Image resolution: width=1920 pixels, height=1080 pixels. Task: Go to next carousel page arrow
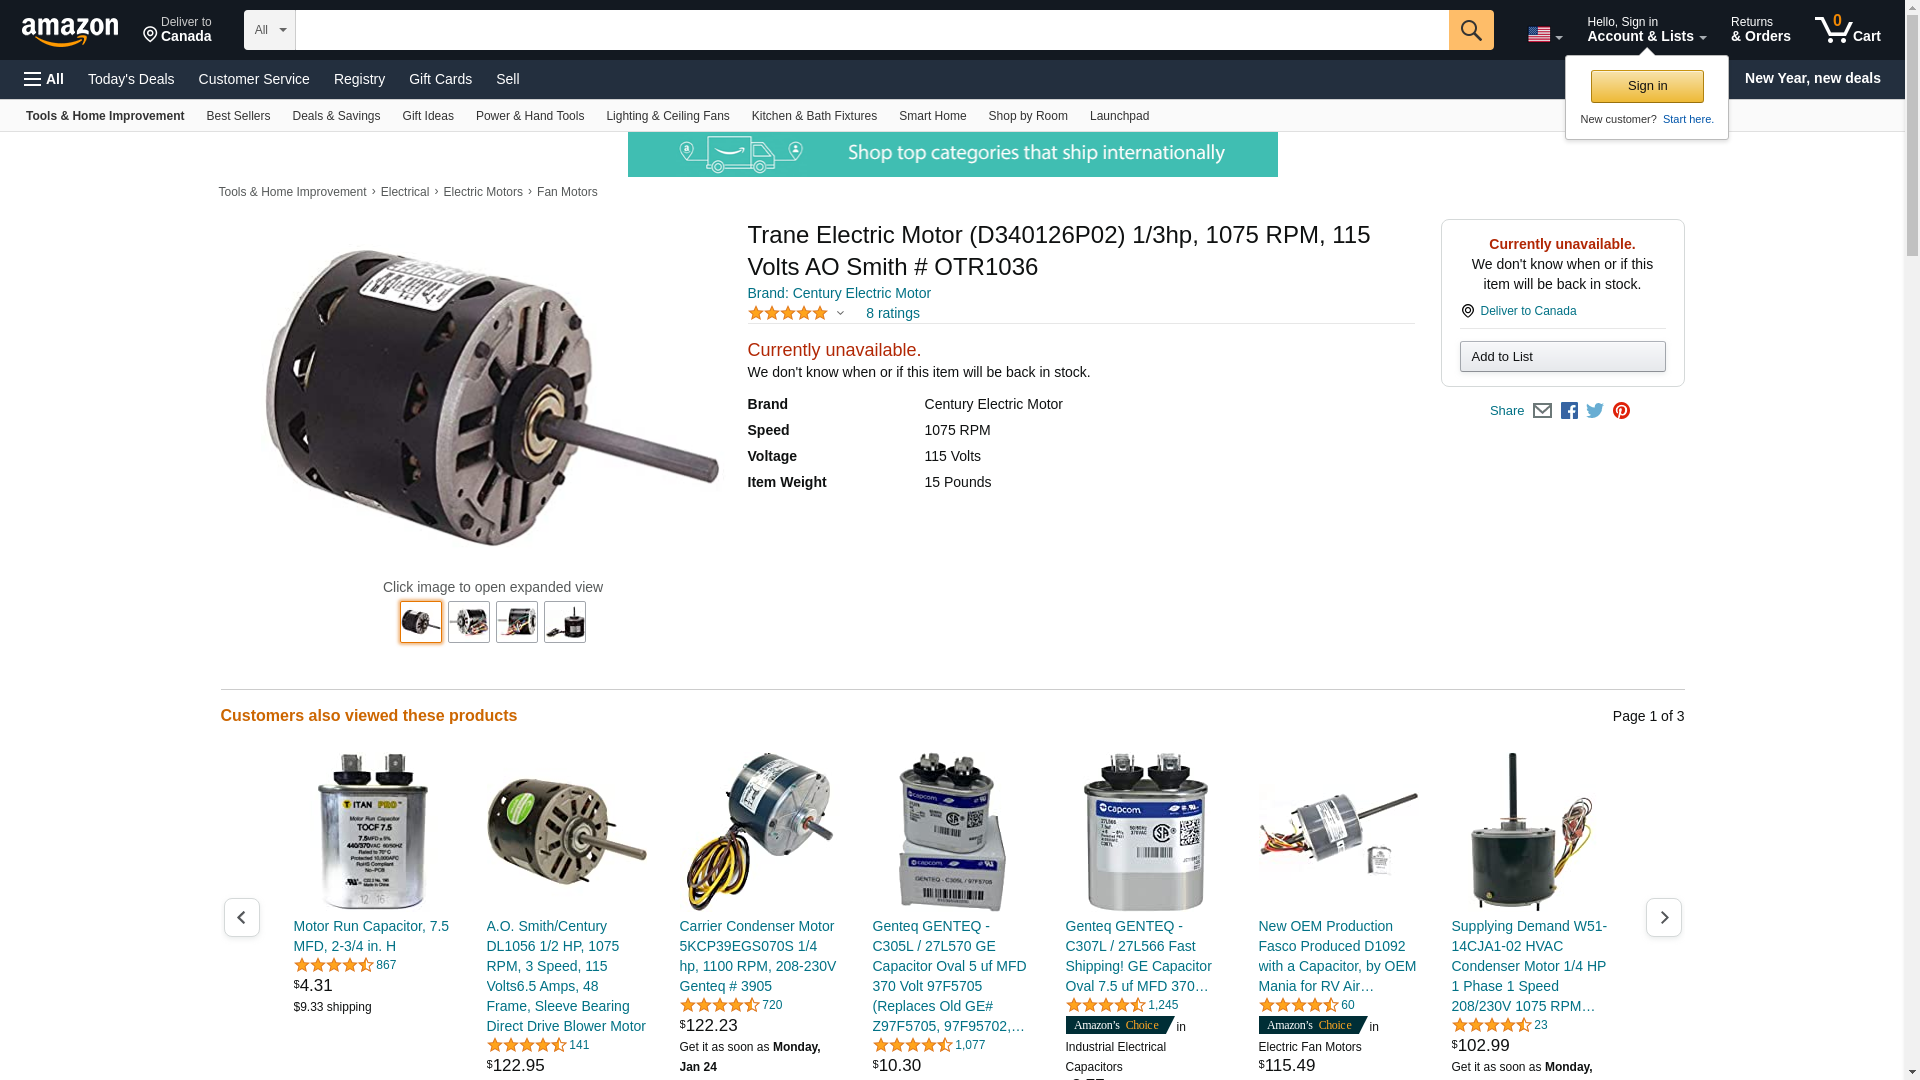1664,917
